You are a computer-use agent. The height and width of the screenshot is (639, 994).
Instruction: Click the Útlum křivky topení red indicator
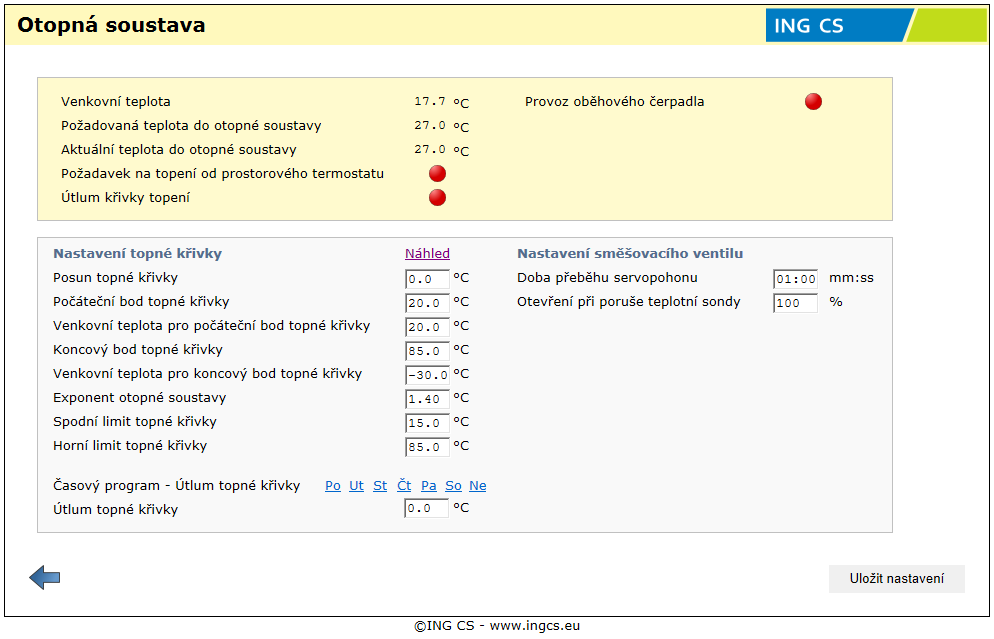(x=437, y=198)
